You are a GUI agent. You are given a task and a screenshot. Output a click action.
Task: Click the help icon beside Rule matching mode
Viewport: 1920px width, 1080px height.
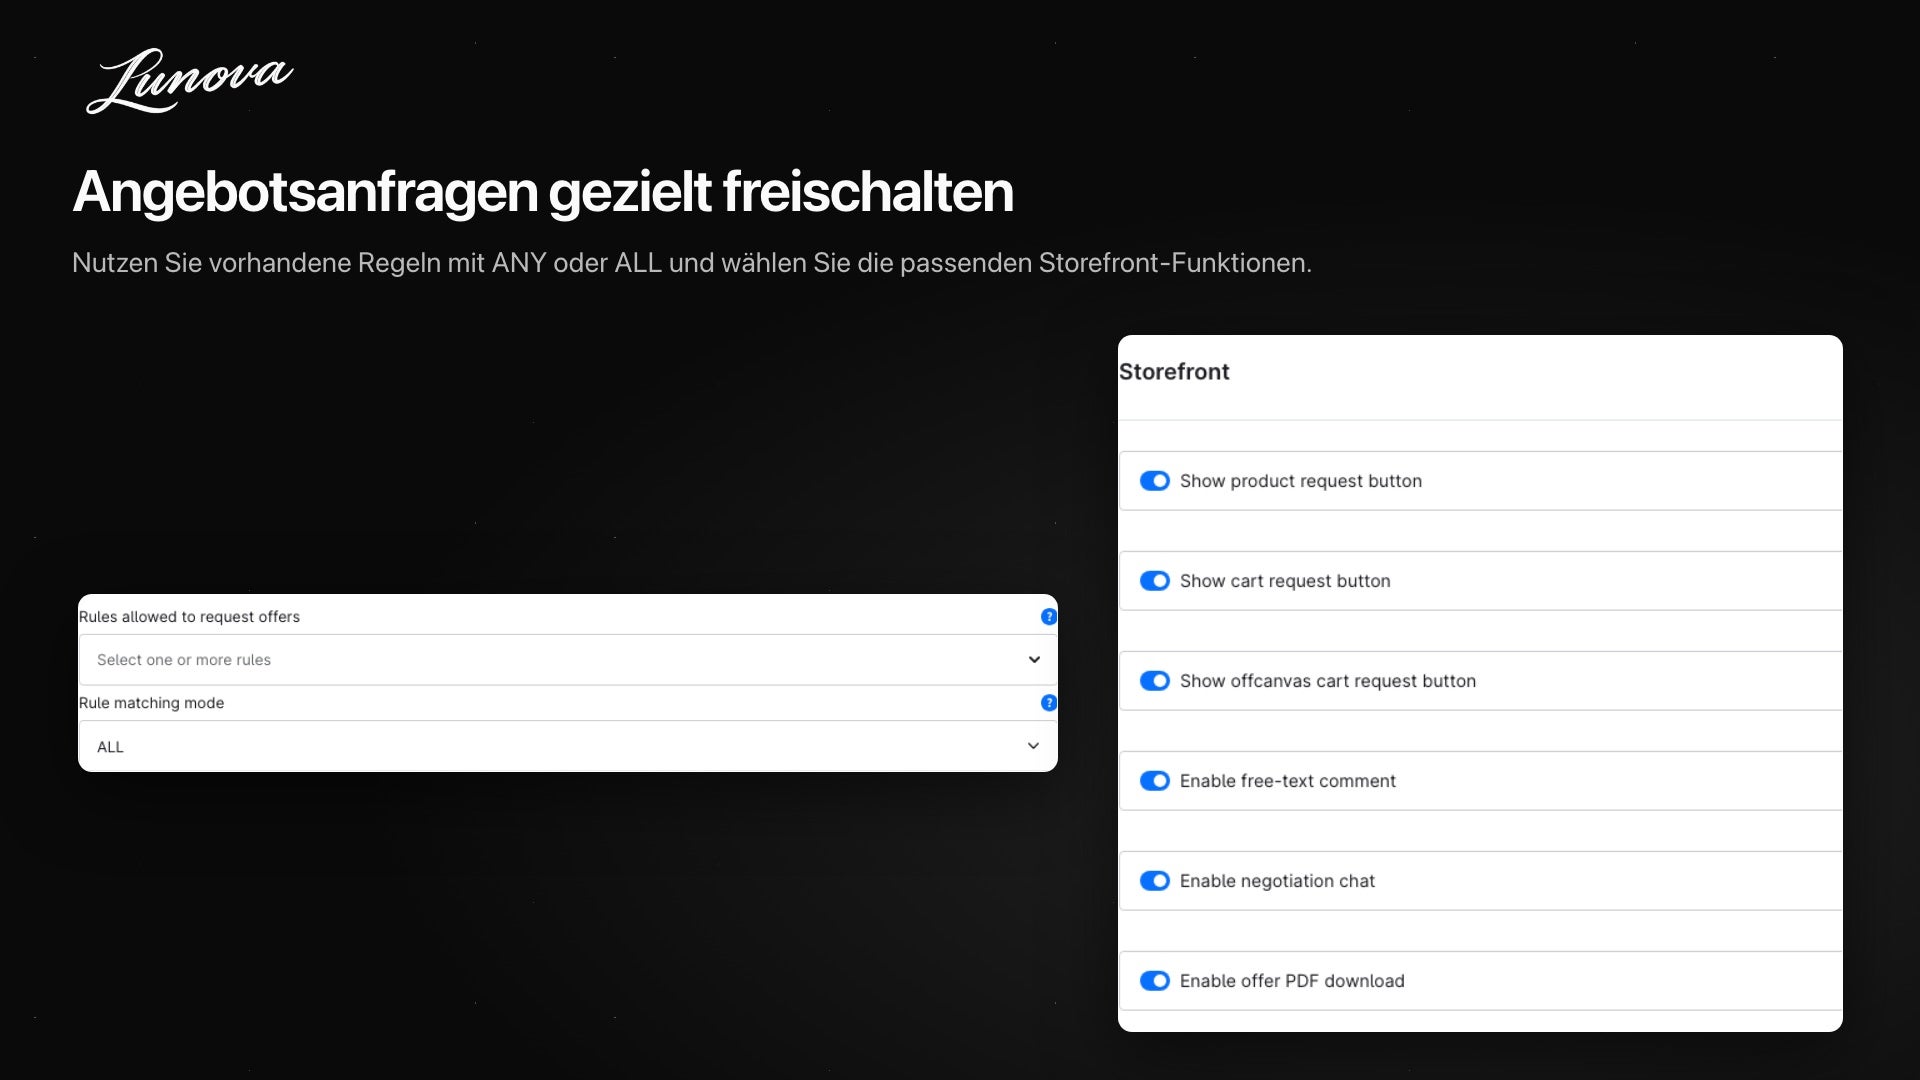click(1049, 703)
